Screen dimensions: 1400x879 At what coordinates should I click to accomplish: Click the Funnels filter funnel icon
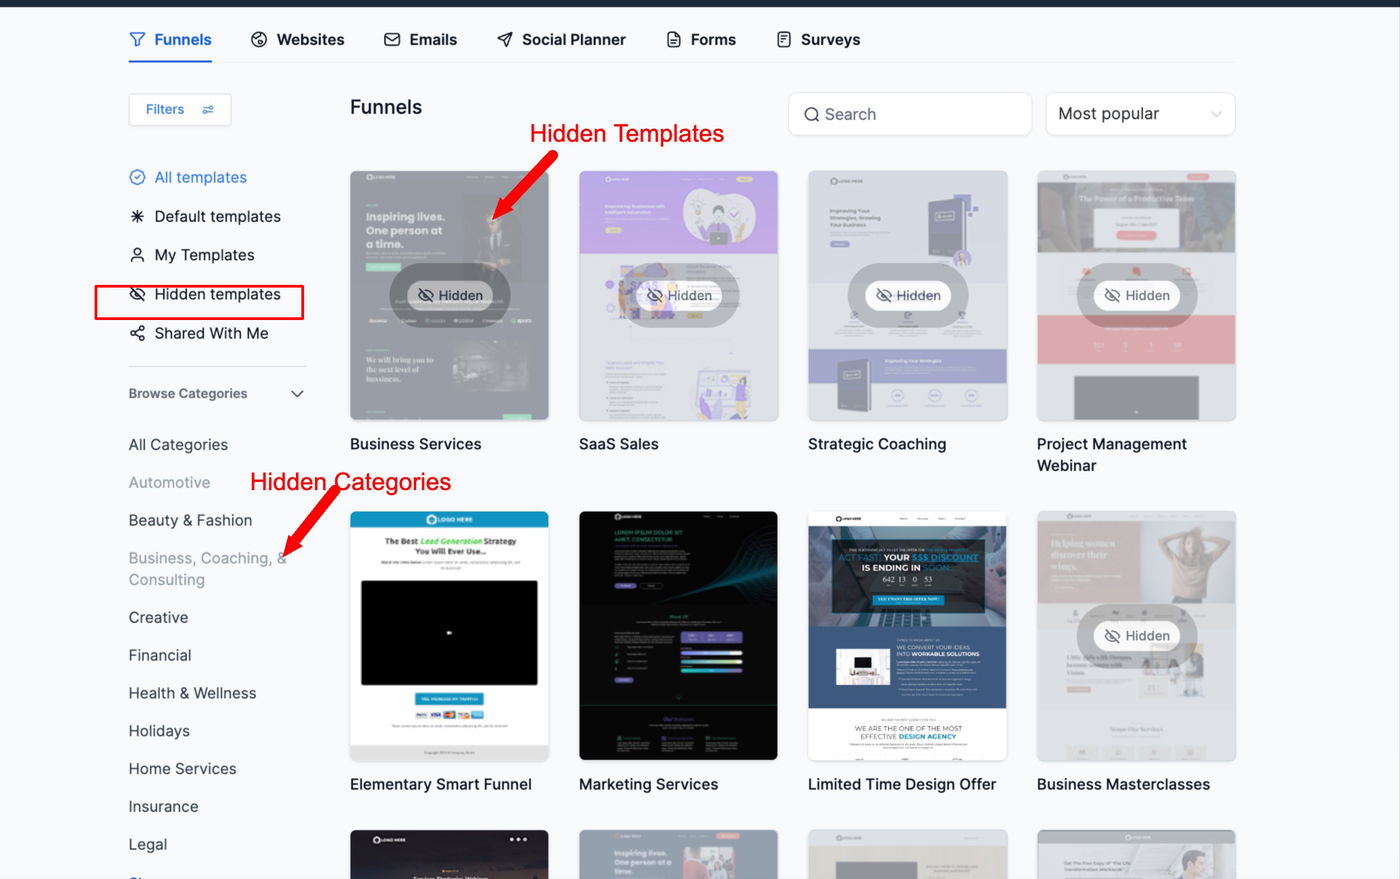(137, 40)
